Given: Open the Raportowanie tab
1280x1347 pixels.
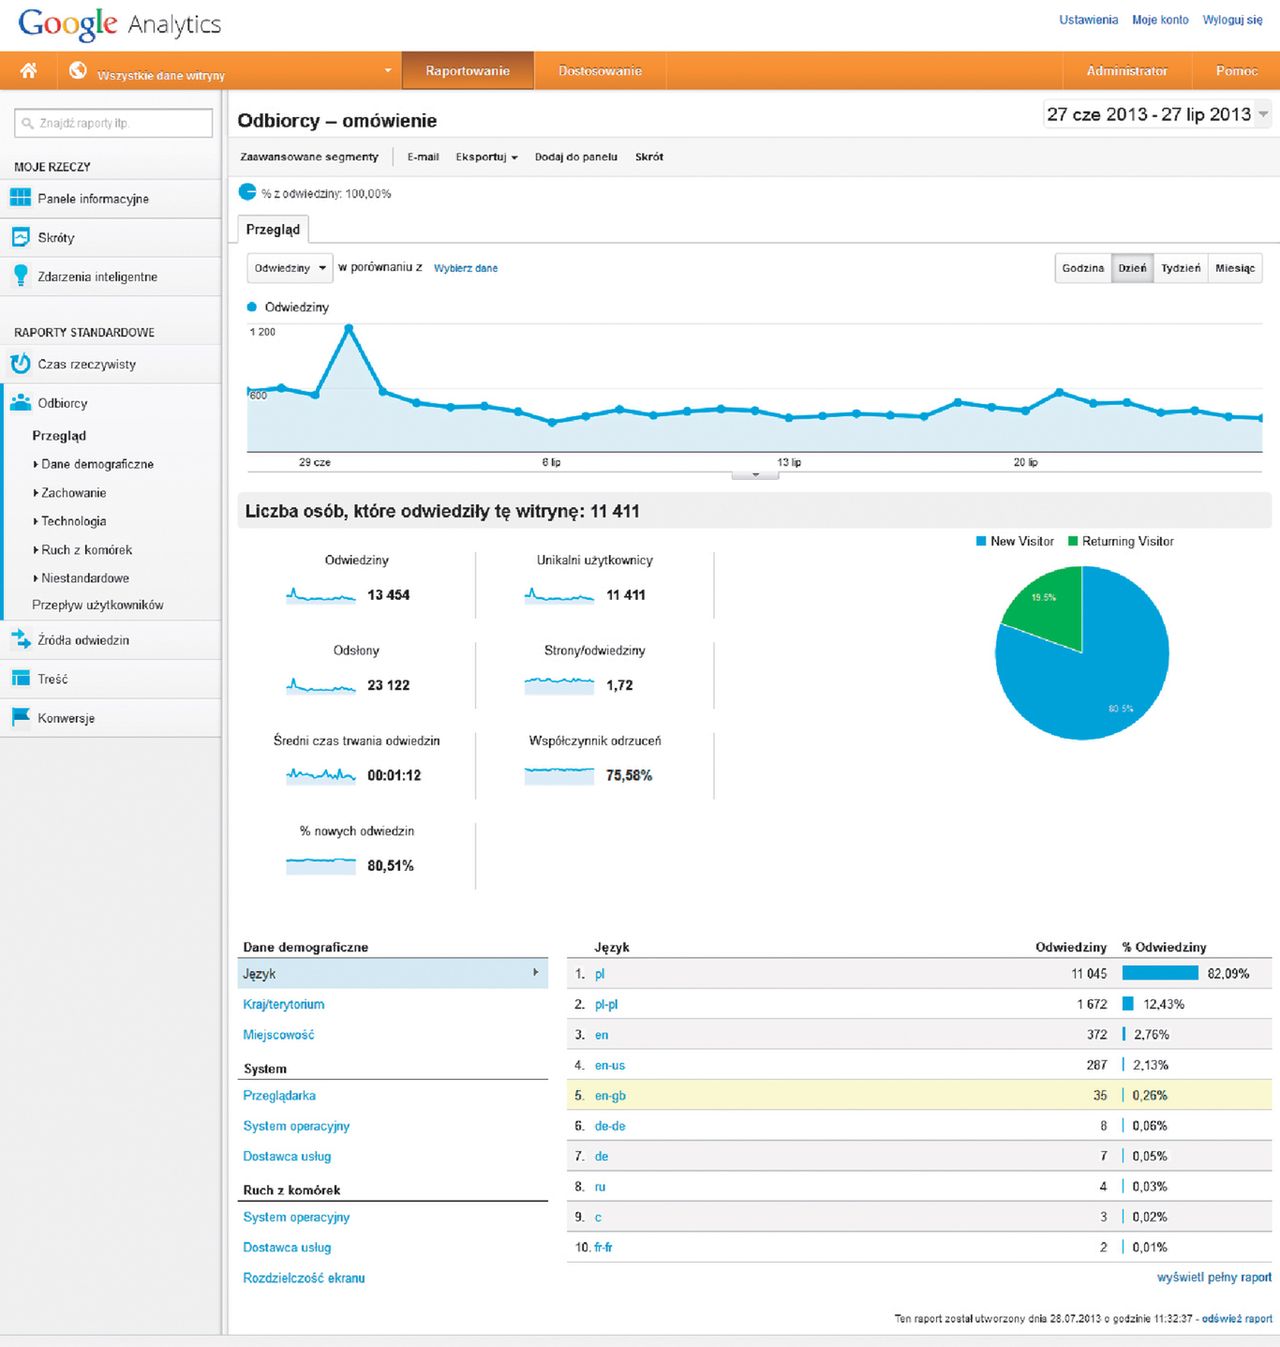Looking at the screenshot, I should click(468, 71).
